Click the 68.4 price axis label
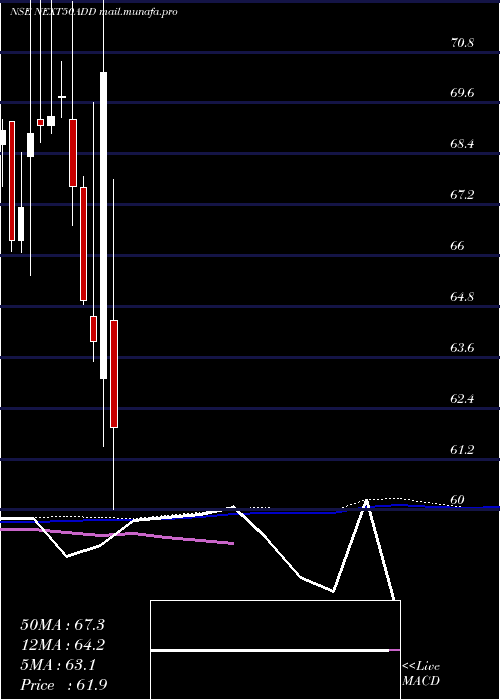This screenshot has height=700, width=500. pos(462,144)
